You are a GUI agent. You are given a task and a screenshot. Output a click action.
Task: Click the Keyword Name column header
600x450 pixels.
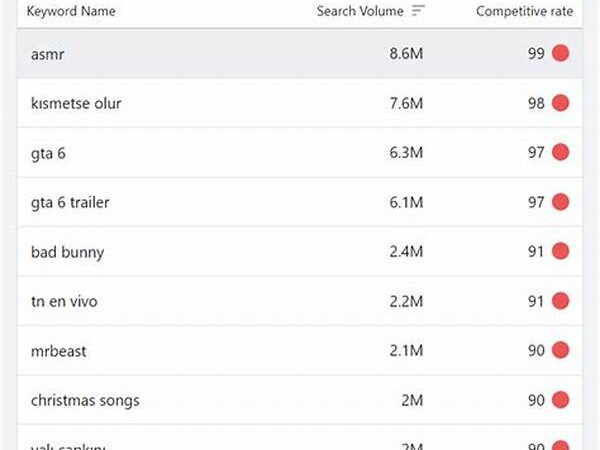71,11
